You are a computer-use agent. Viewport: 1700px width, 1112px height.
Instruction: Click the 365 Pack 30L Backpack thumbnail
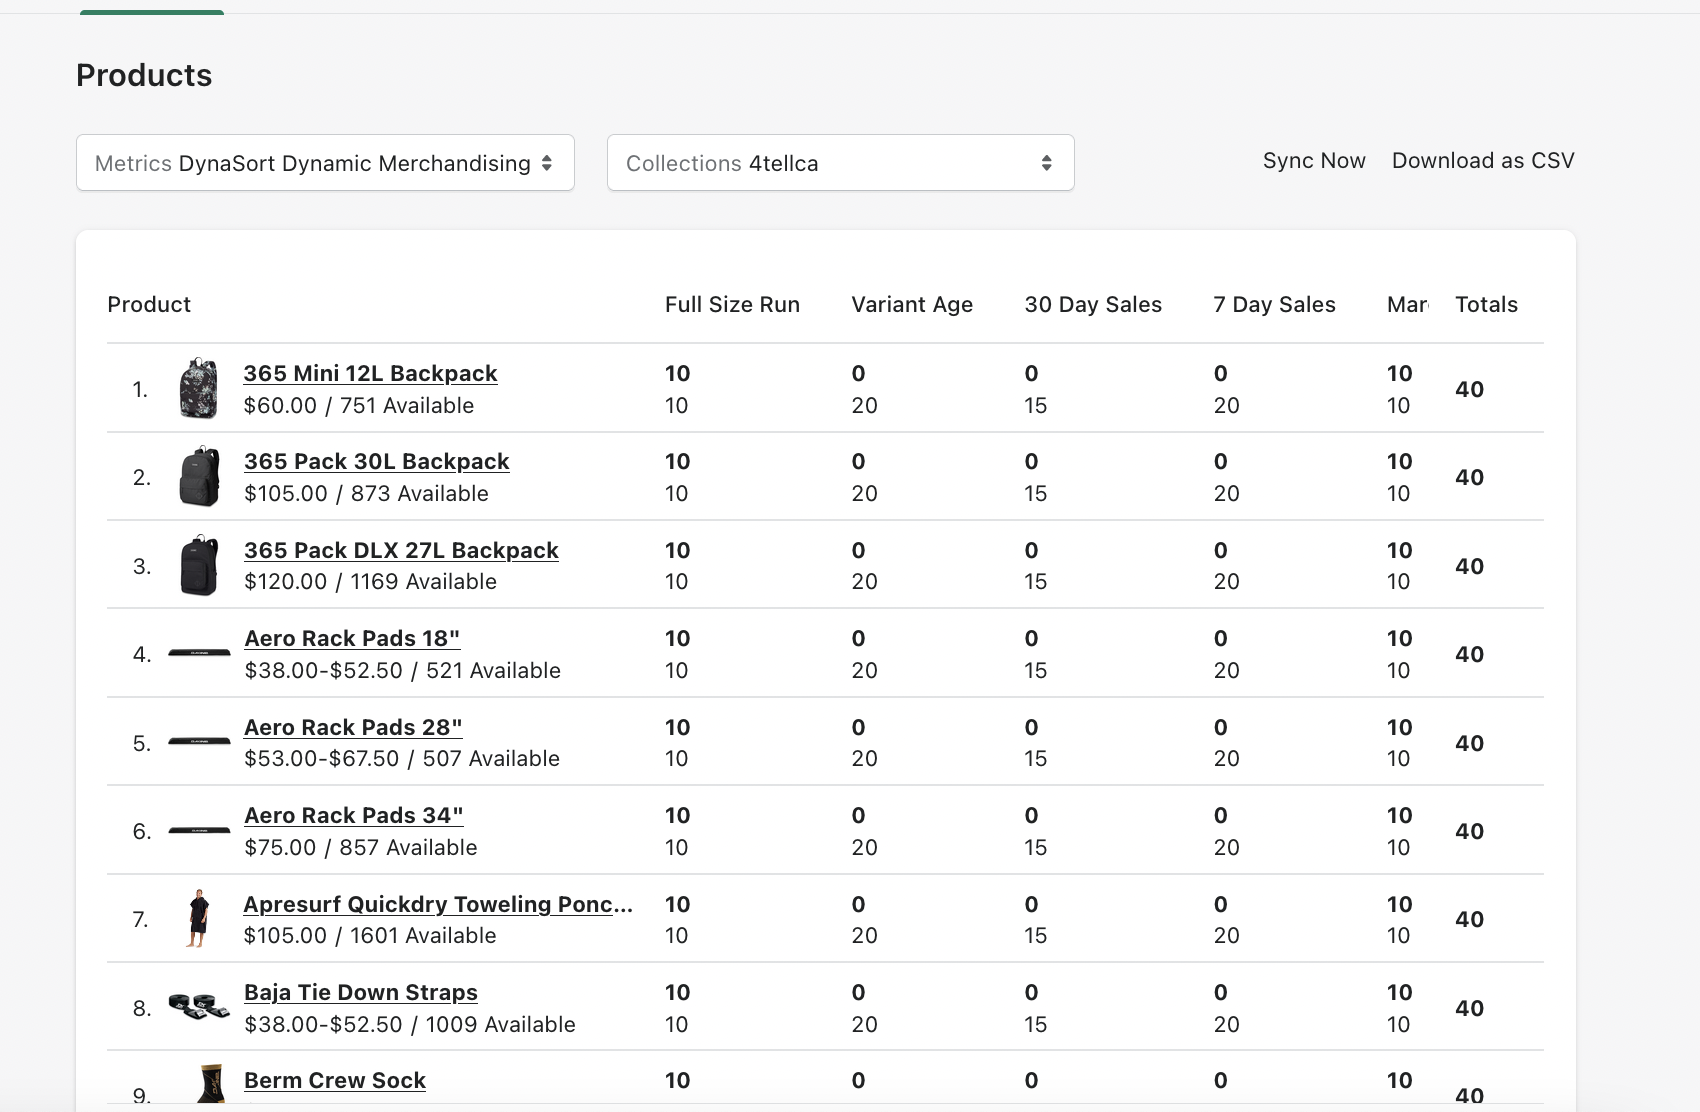pos(199,476)
